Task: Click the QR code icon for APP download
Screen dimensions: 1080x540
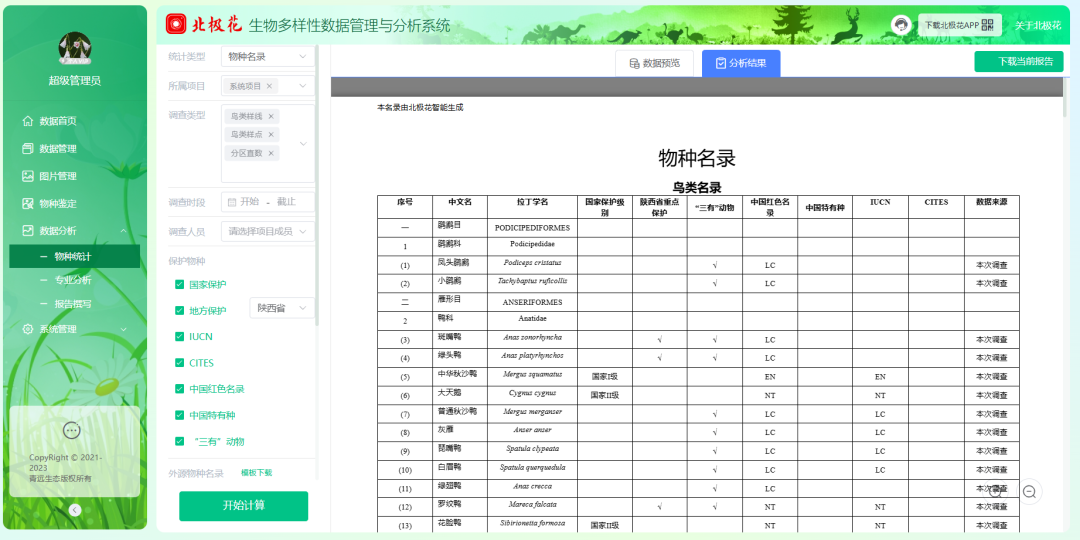Action: pyautogui.click(x=988, y=25)
